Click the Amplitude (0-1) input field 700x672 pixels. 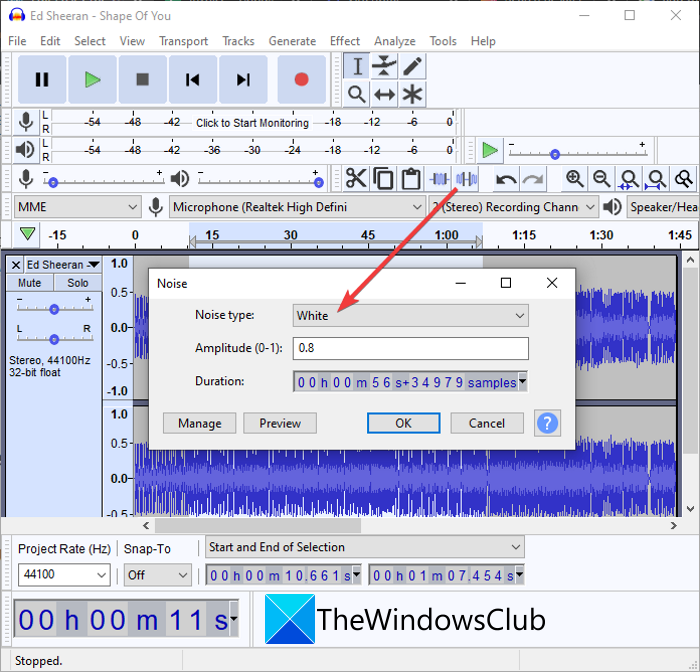coord(411,348)
